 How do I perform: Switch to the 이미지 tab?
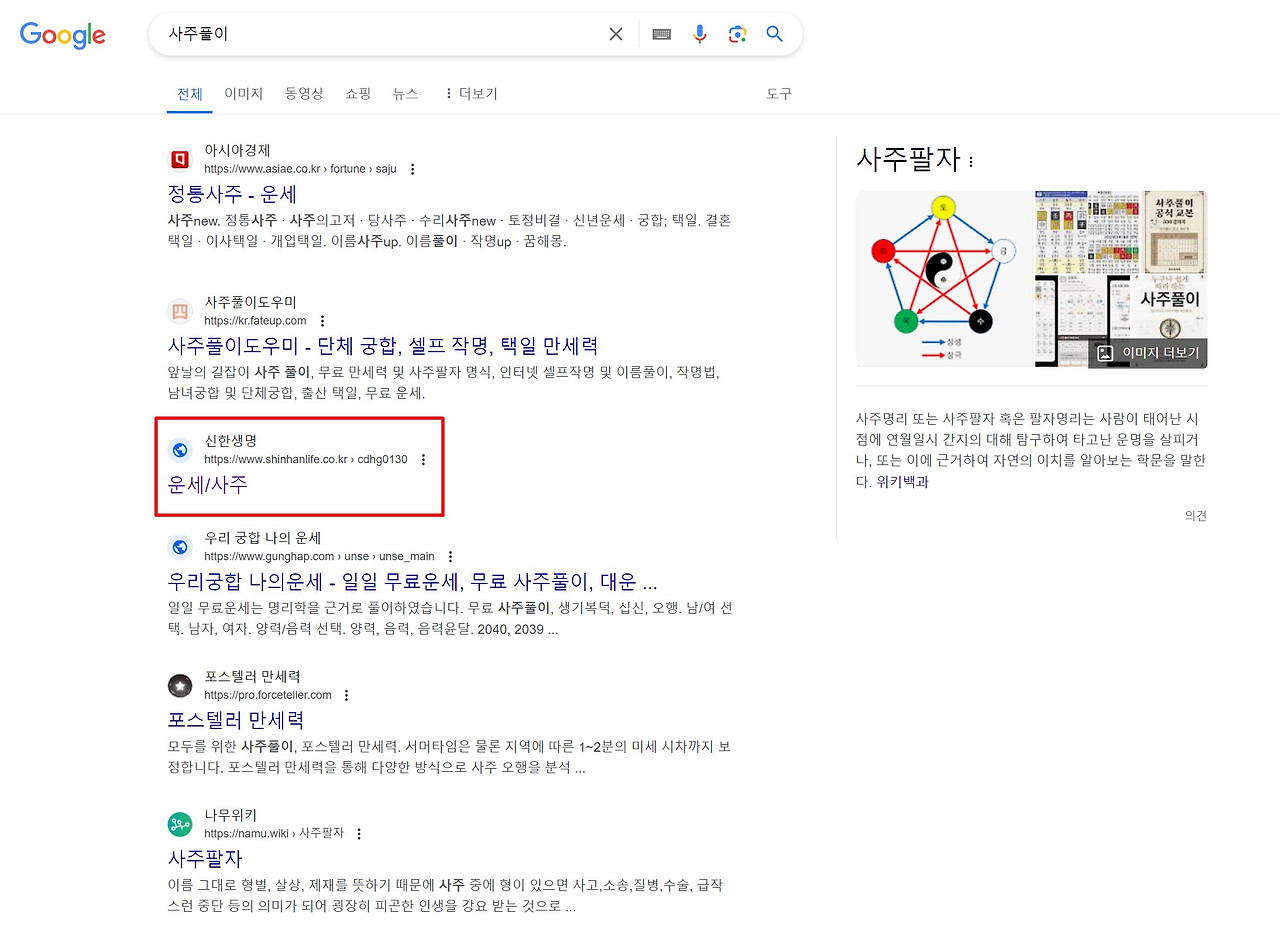[243, 93]
